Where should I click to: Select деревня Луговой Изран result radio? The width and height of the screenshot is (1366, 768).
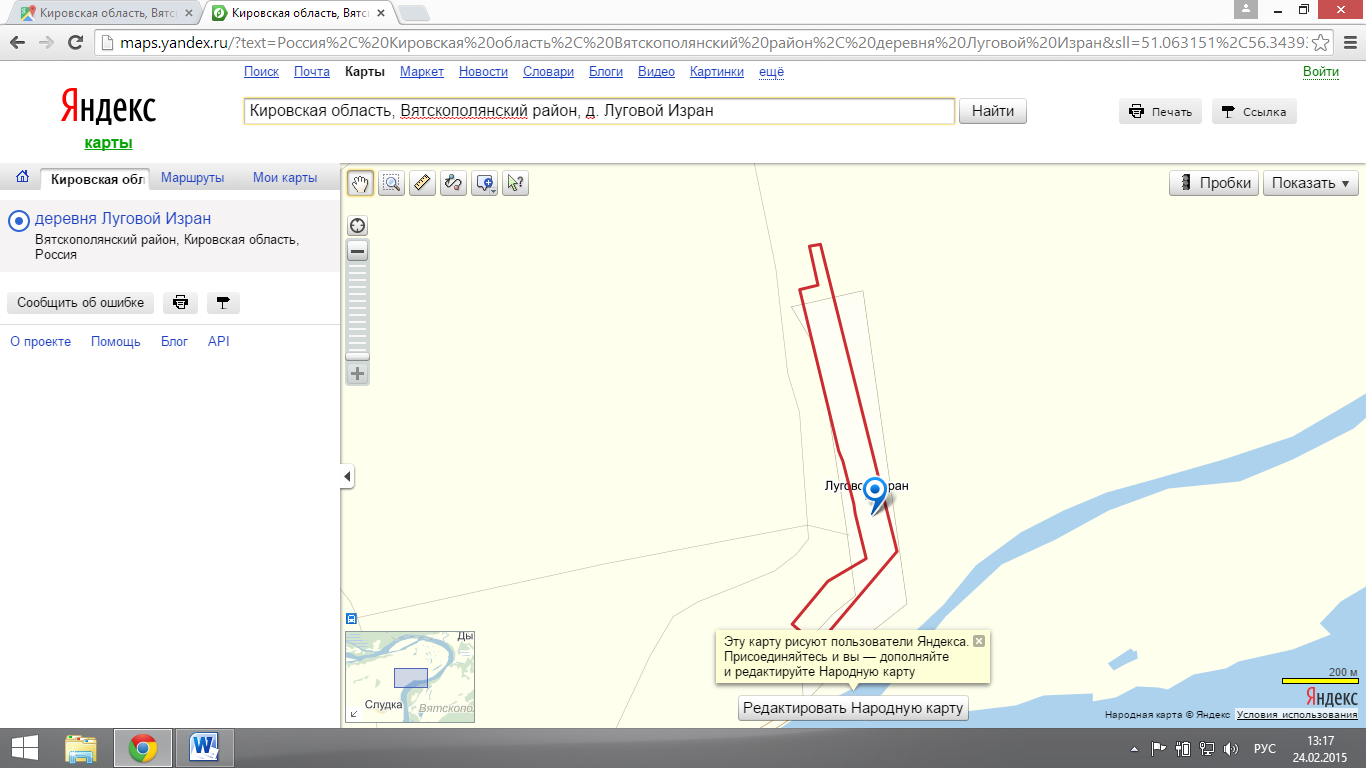pyautogui.click(x=18, y=221)
